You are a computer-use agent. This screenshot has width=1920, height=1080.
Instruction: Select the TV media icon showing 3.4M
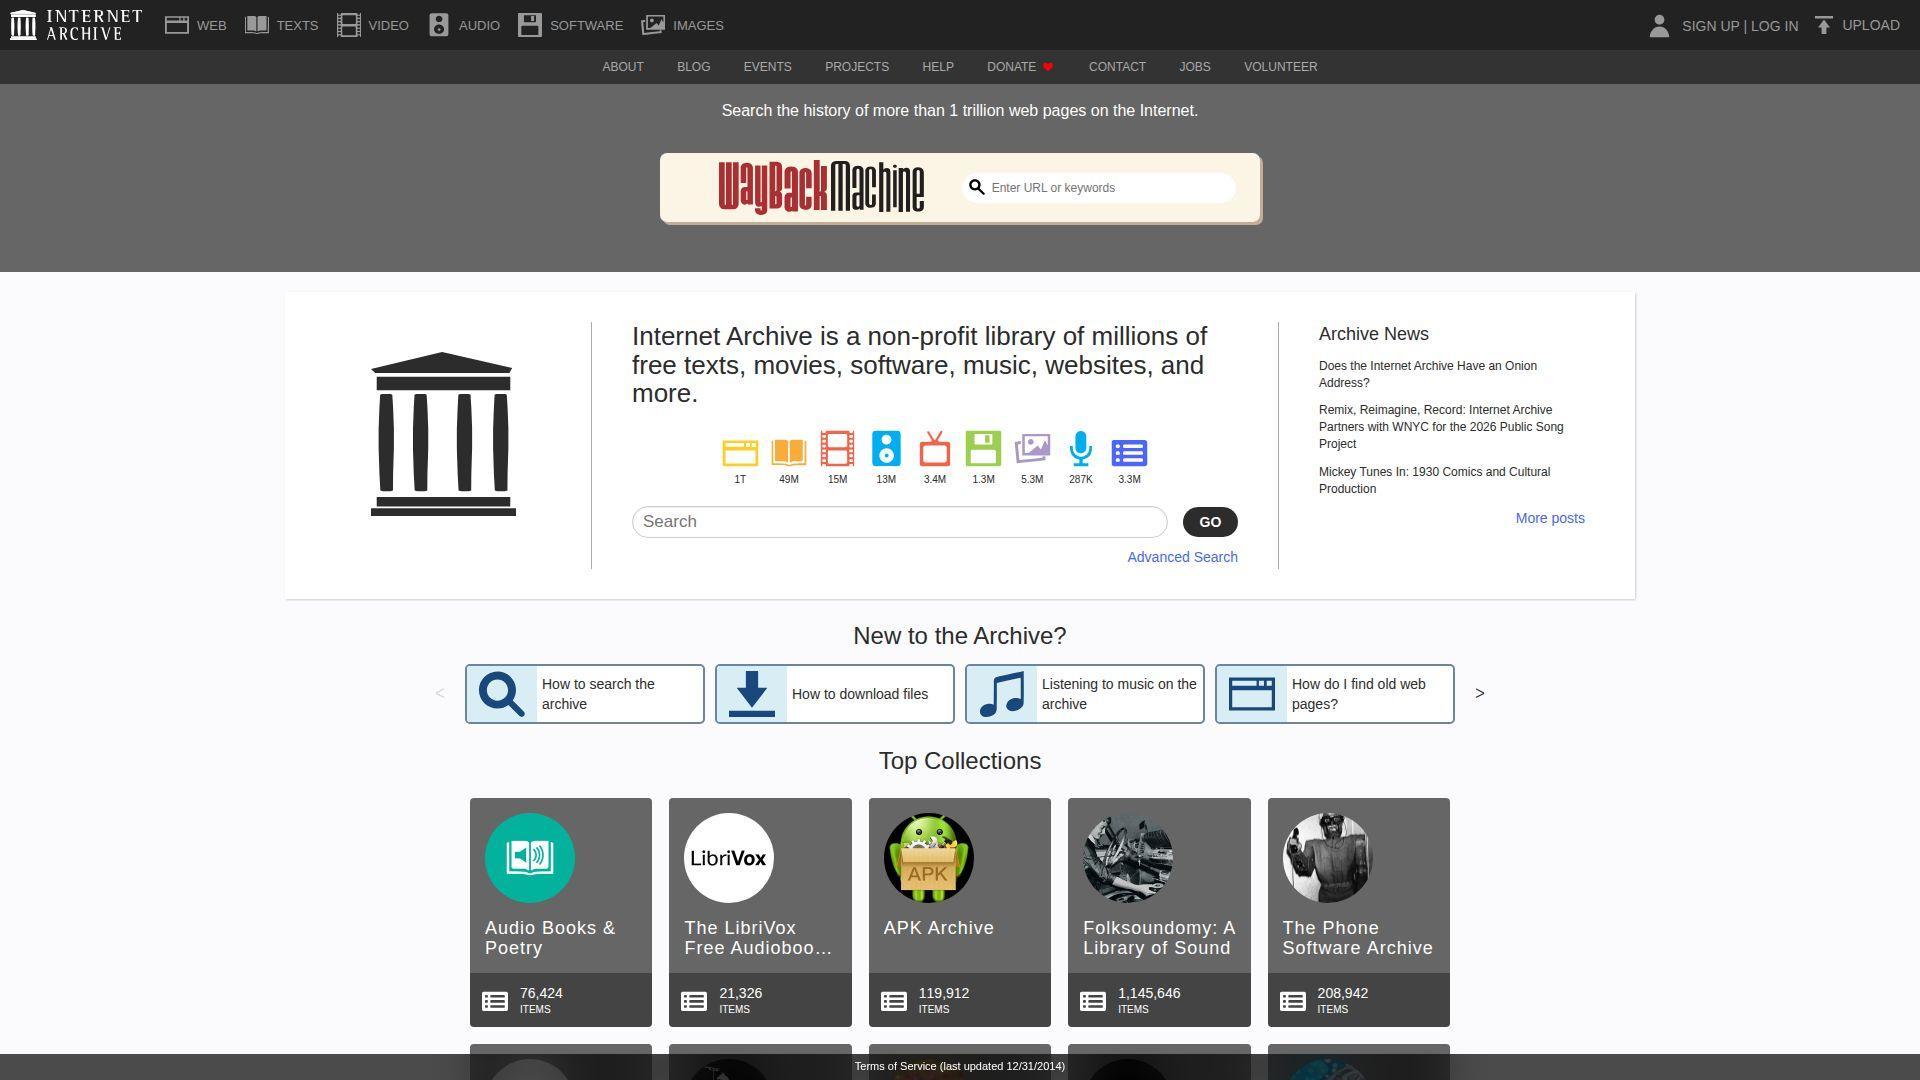pyautogui.click(x=934, y=452)
